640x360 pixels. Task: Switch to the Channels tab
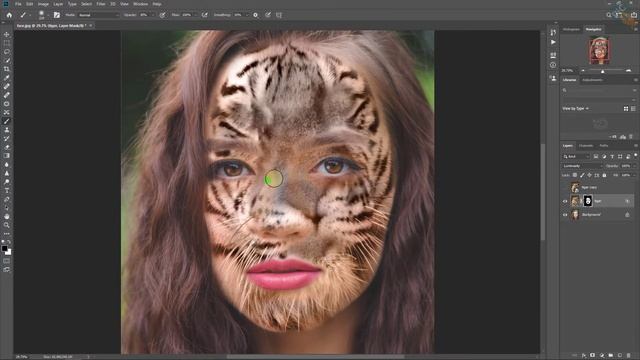click(x=586, y=146)
